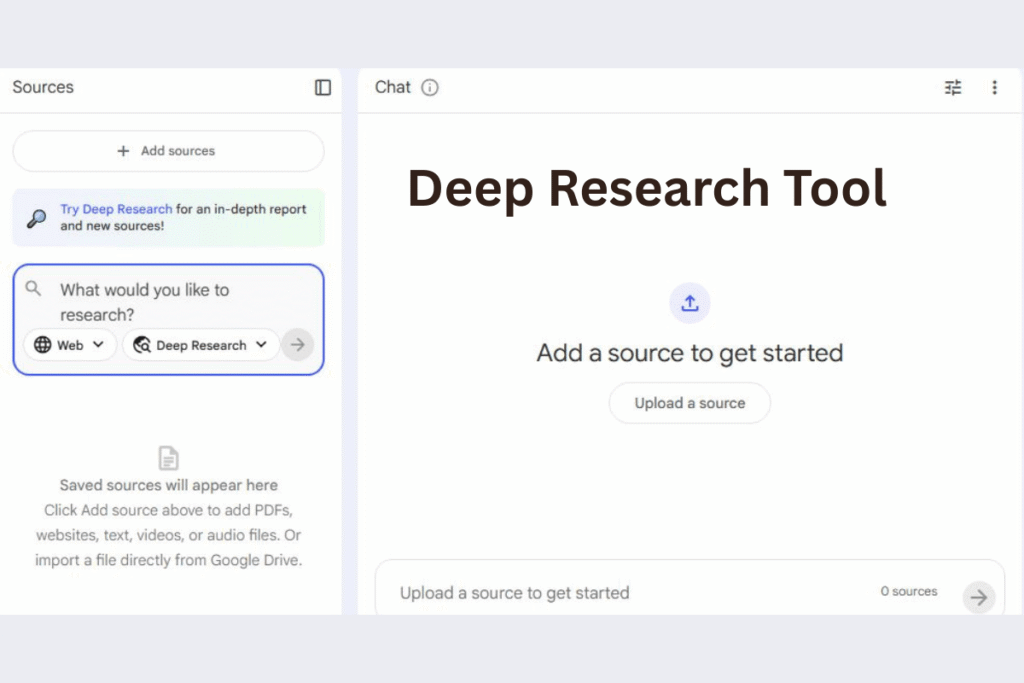Collapse the Sources panel with the sidebar icon

[323, 87]
